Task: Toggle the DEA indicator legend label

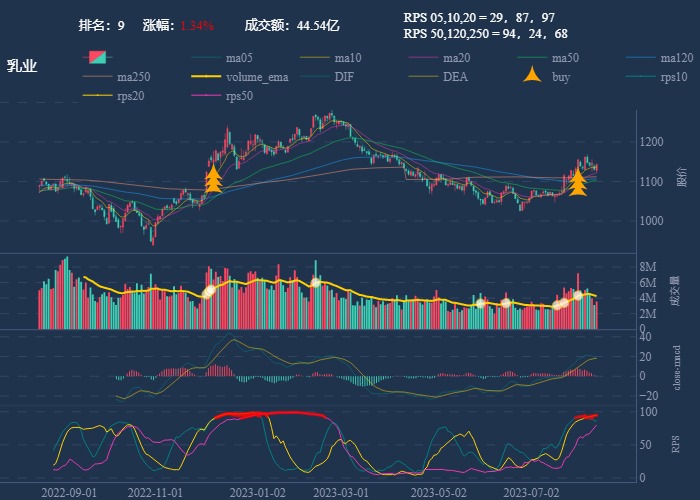Action: click(455, 77)
